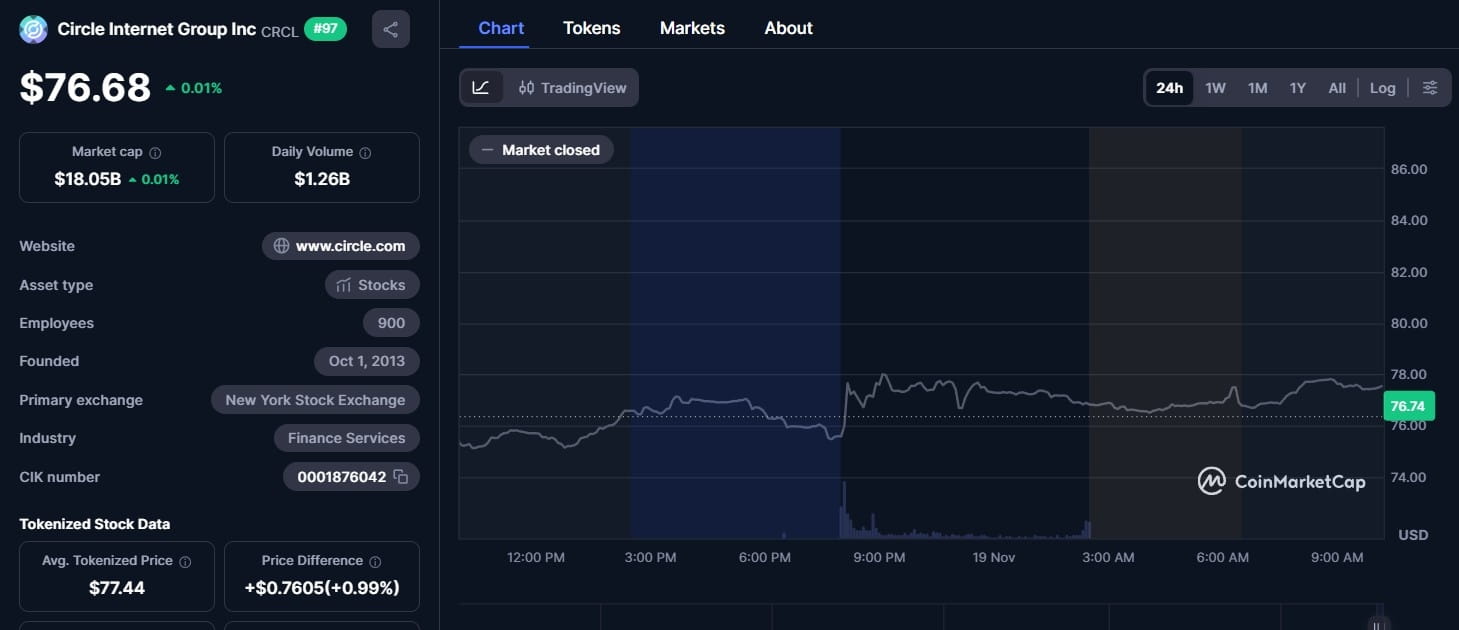Toggle Log scale on the chart
This screenshot has height=630, width=1459.
pos(1382,87)
